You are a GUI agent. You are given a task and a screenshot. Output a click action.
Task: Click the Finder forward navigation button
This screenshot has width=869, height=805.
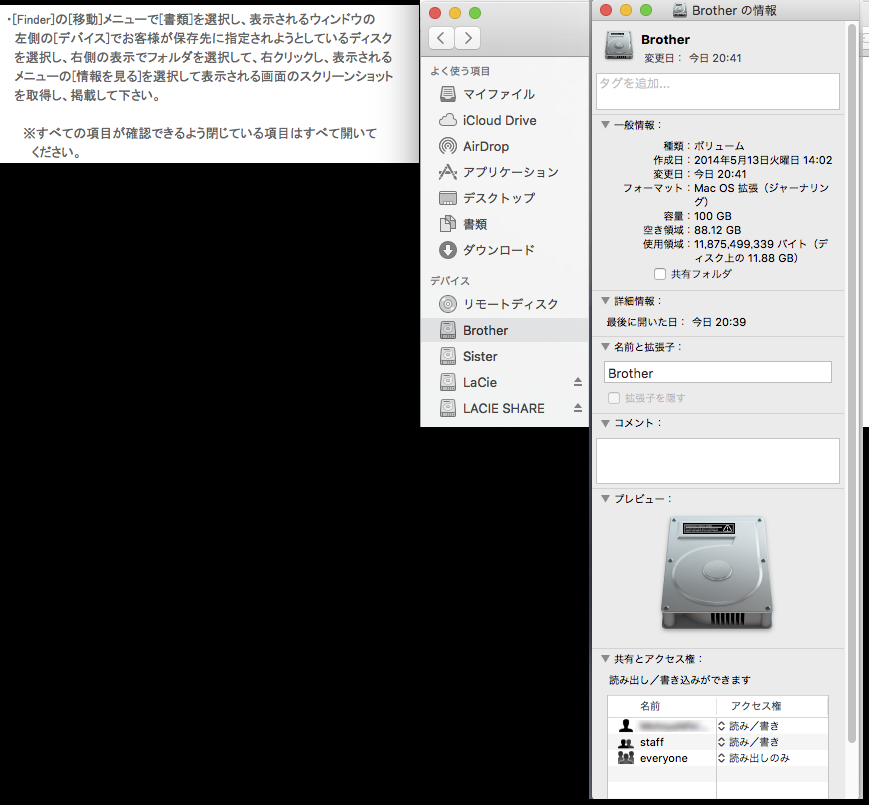467,38
